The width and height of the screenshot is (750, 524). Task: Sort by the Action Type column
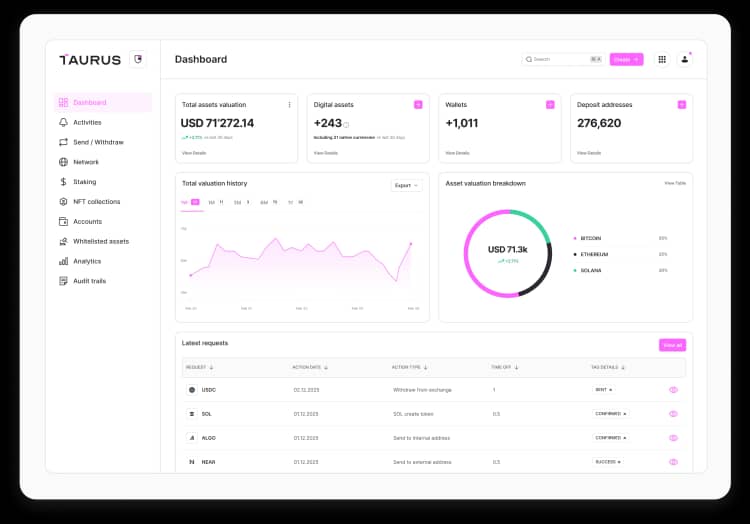(x=409, y=367)
